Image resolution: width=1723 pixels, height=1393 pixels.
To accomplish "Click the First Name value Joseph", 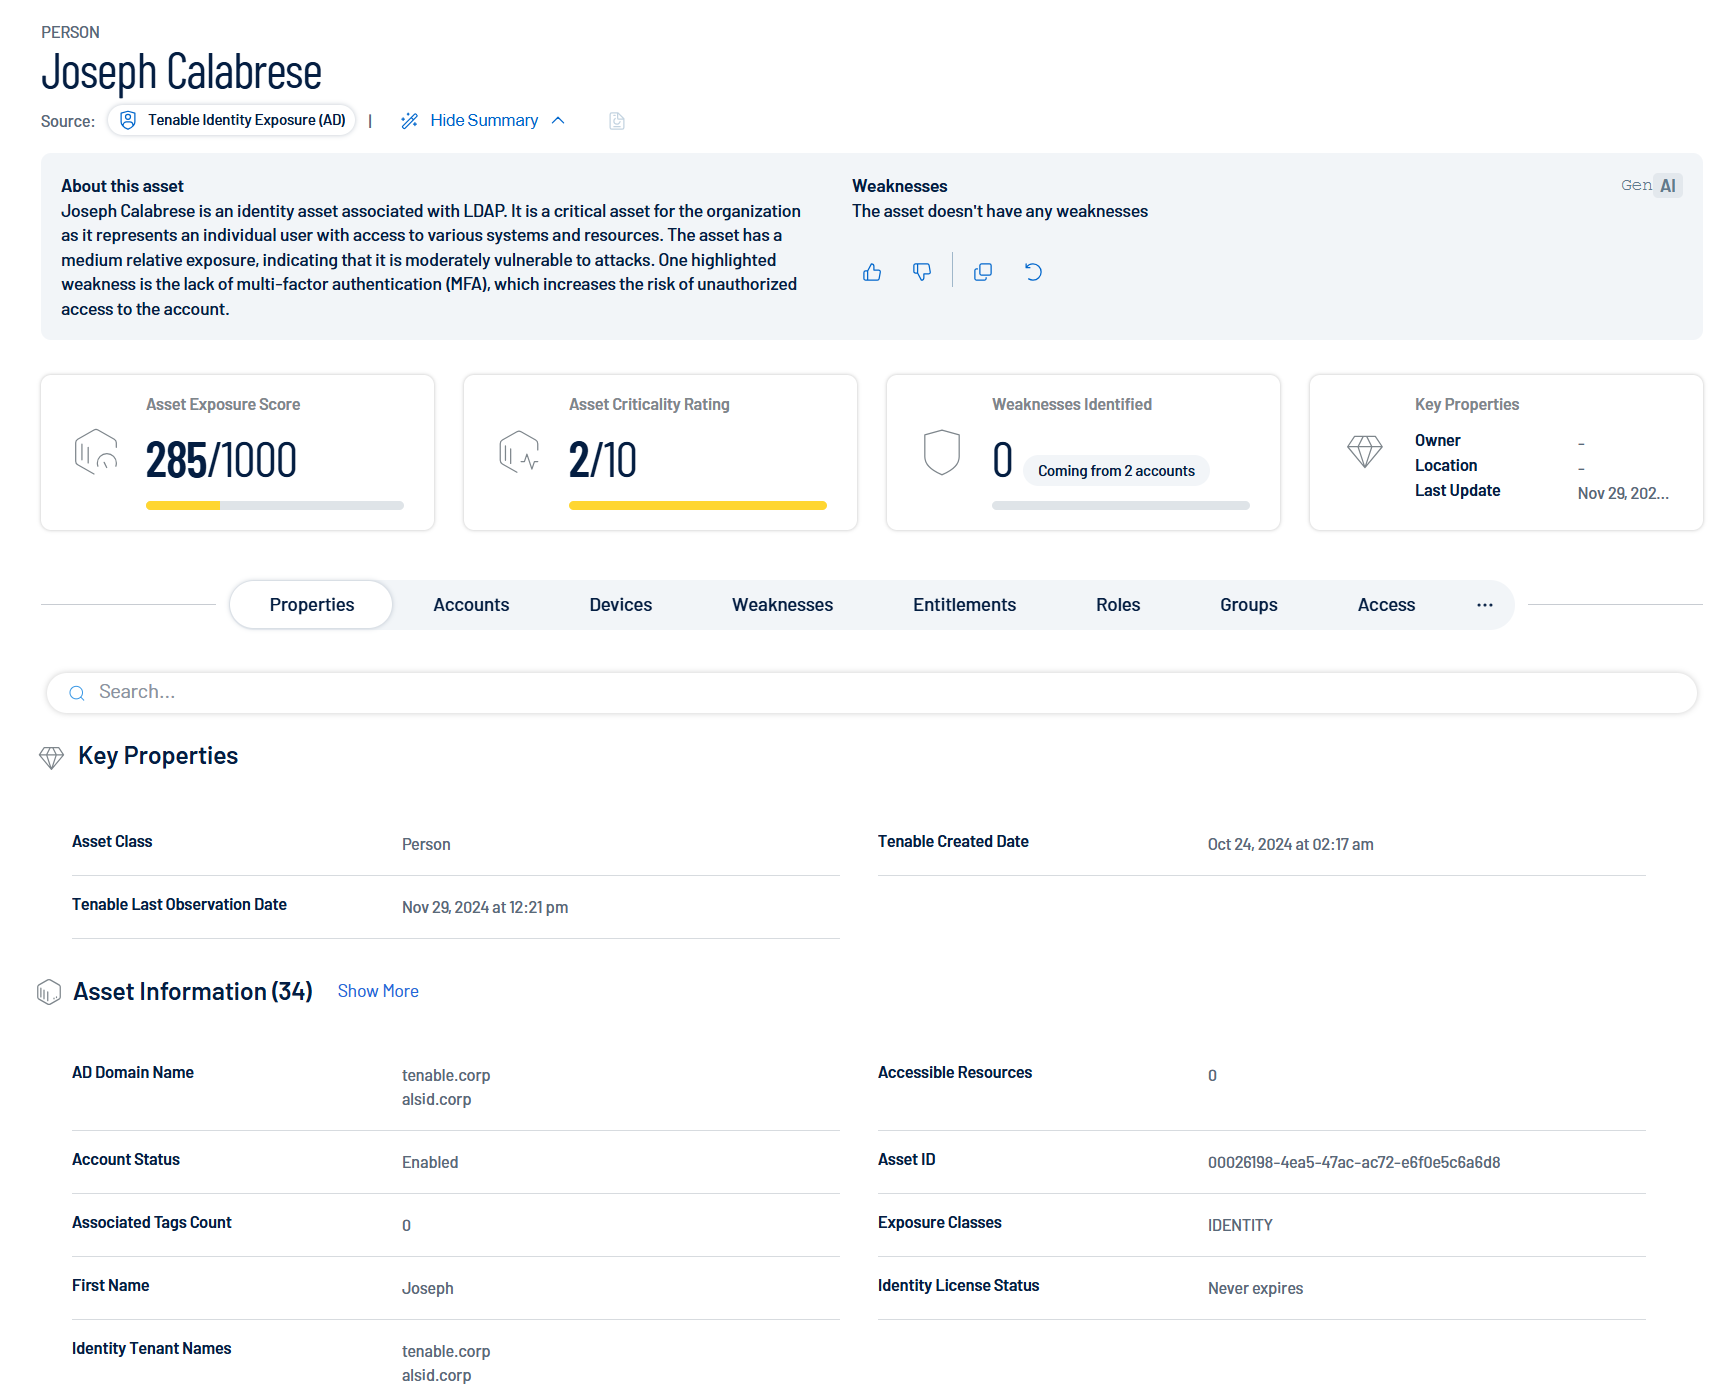I will pos(428,1289).
